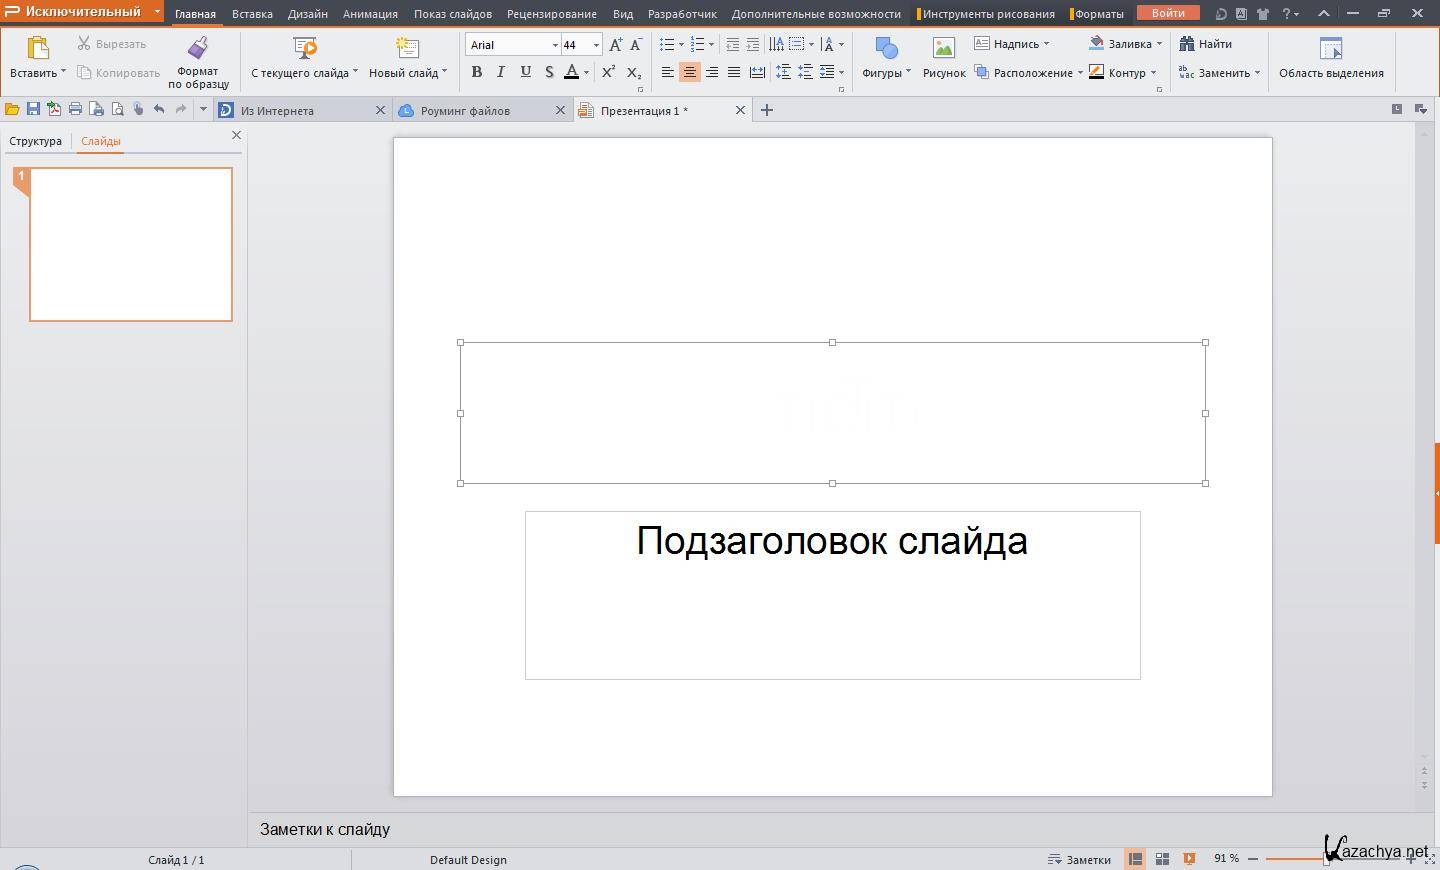The width and height of the screenshot is (1440, 870).
Task: Toggle underline formatting
Action: pyautogui.click(x=525, y=72)
